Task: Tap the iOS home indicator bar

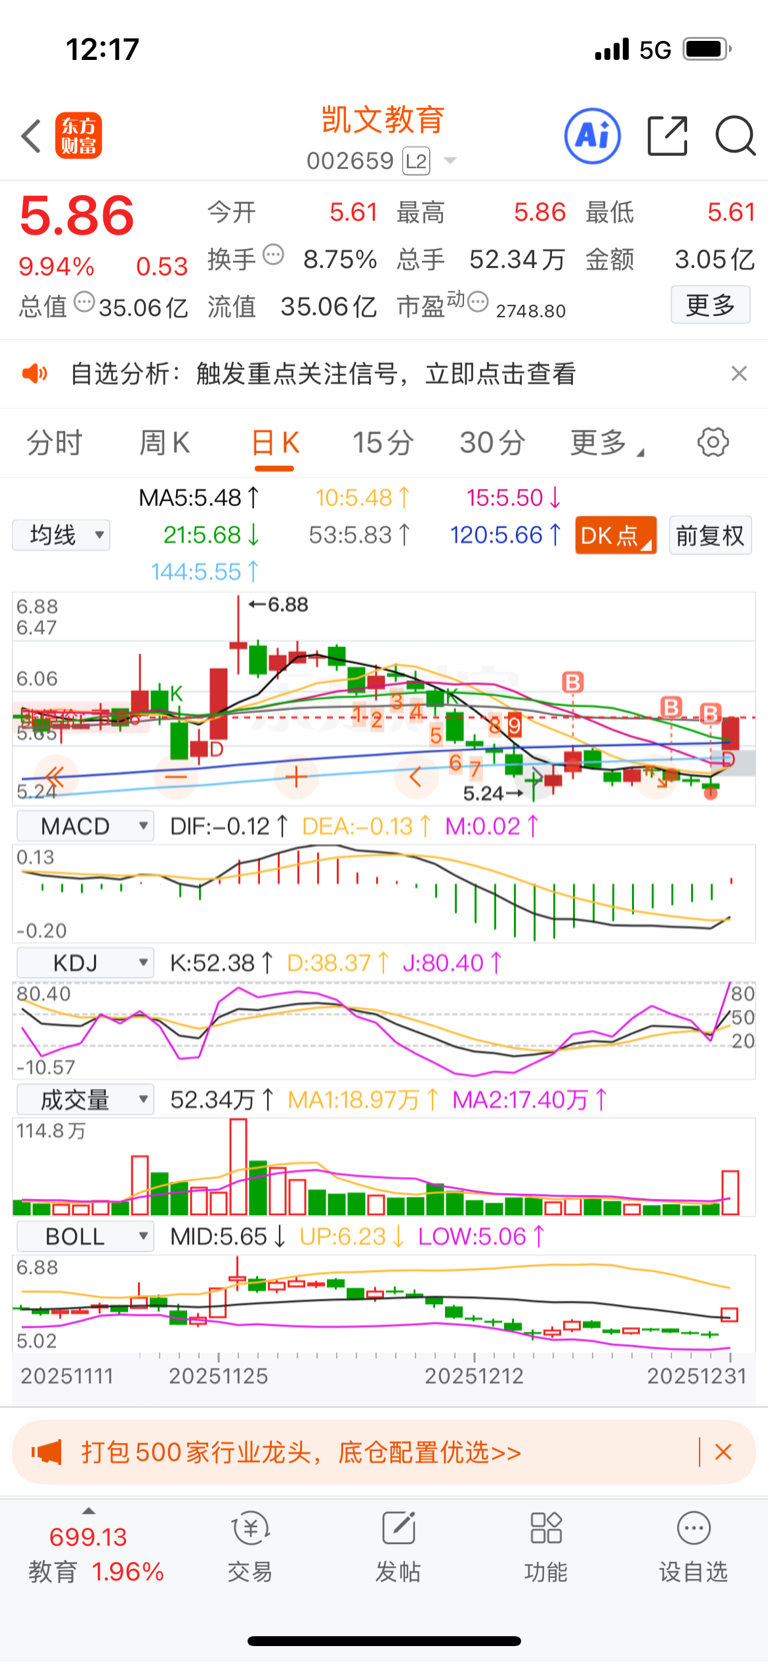Action: tap(384, 1641)
